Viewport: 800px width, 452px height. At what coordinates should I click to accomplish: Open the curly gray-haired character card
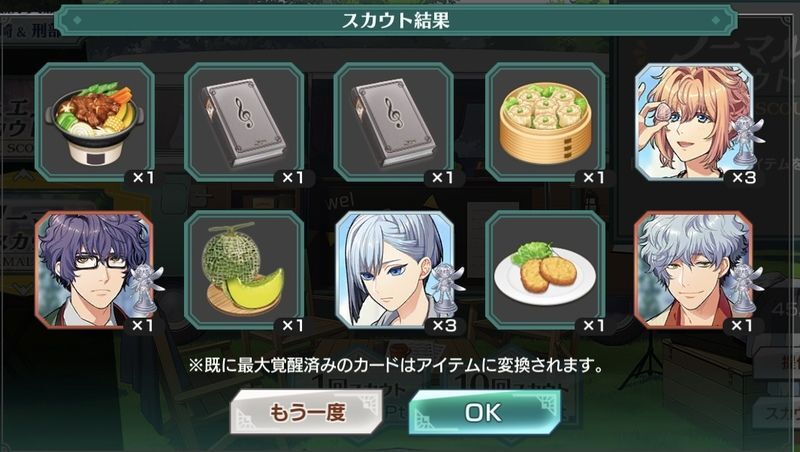(694, 270)
